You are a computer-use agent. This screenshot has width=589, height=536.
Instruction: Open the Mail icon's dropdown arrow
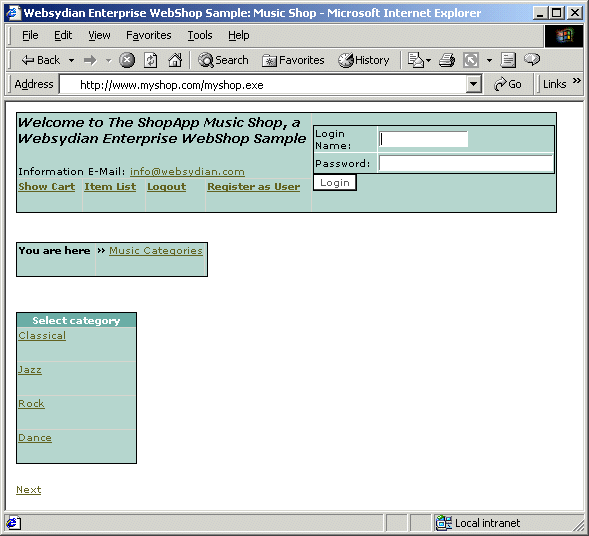[x=429, y=60]
